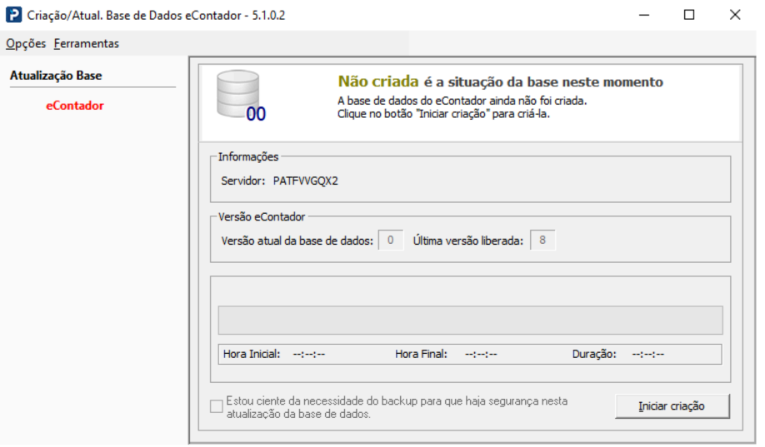Viewport: 765px width, 447px height.
Task: Click the Iniciar criação button
Action: (672, 406)
